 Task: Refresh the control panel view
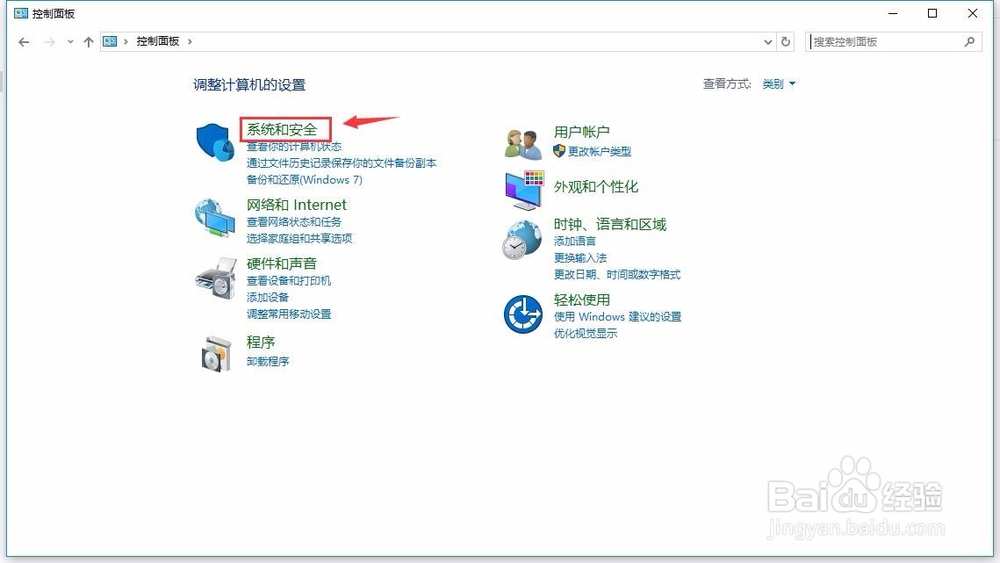pos(786,41)
